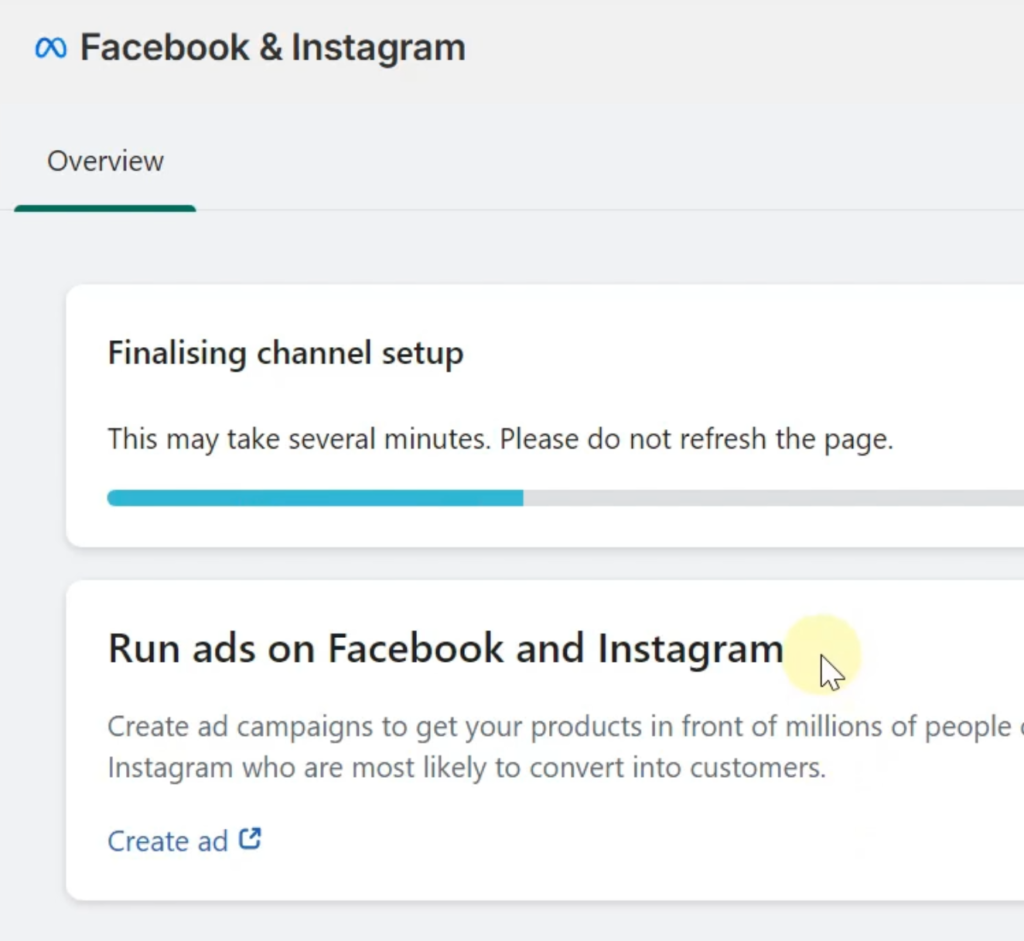Click "Please do not refresh the page" sentence
1024x941 pixels.
(x=696, y=439)
